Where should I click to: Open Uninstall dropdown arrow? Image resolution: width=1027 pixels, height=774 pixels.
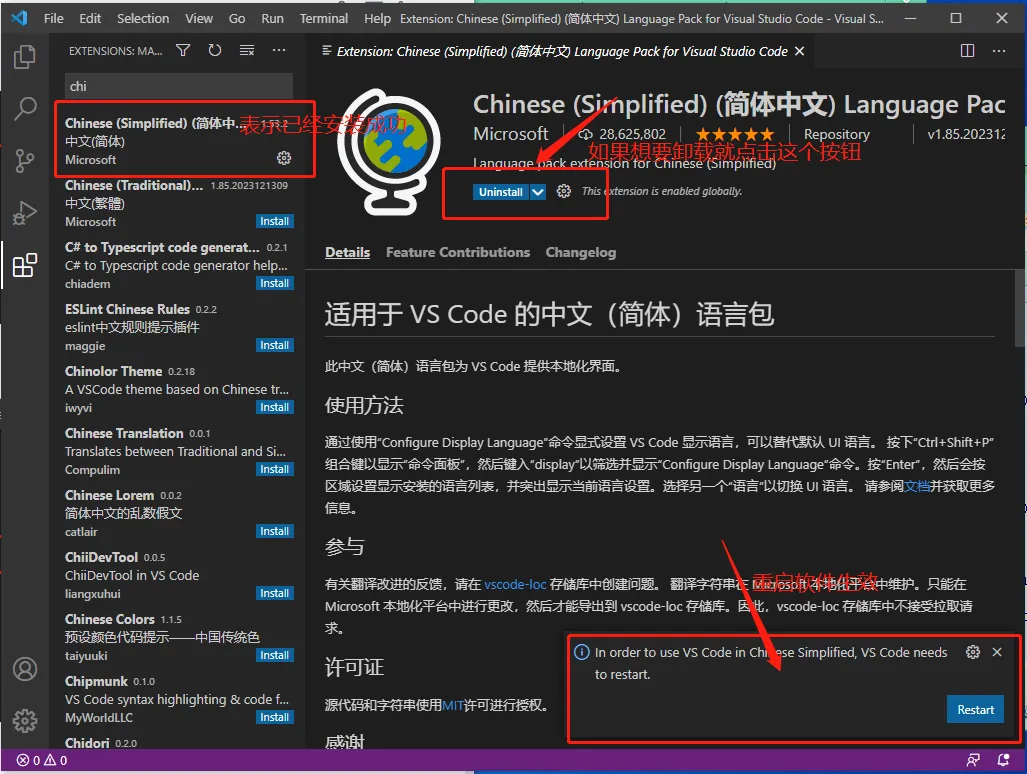(538, 192)
